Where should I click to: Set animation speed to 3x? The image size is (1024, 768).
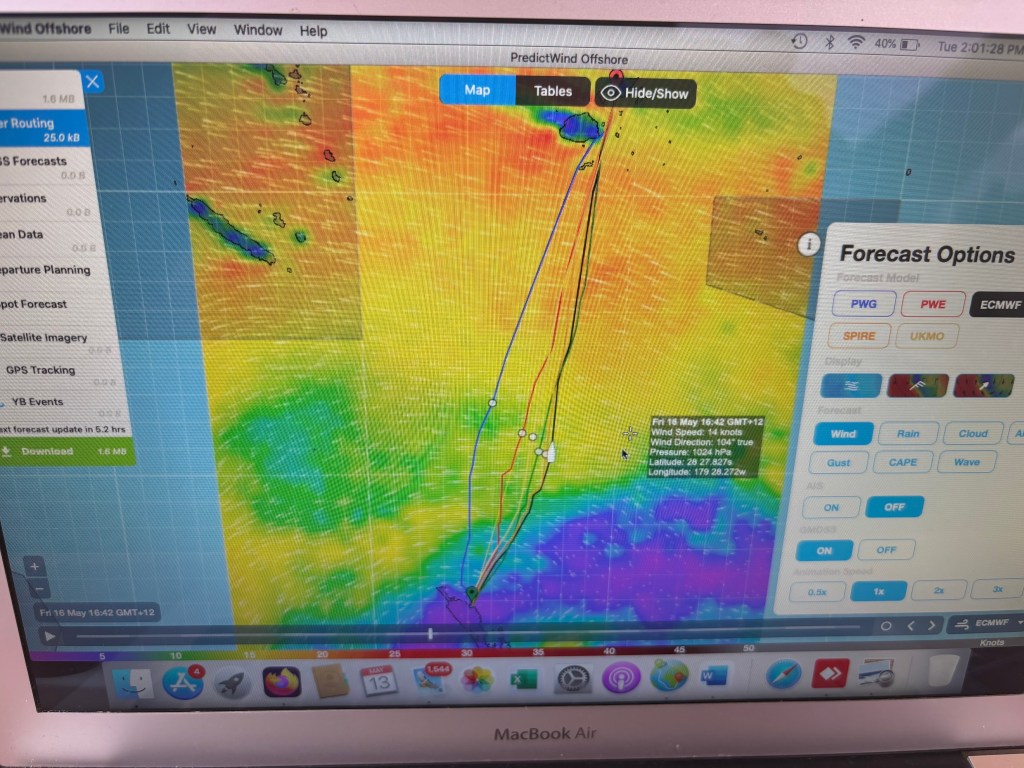coord(997,589)
